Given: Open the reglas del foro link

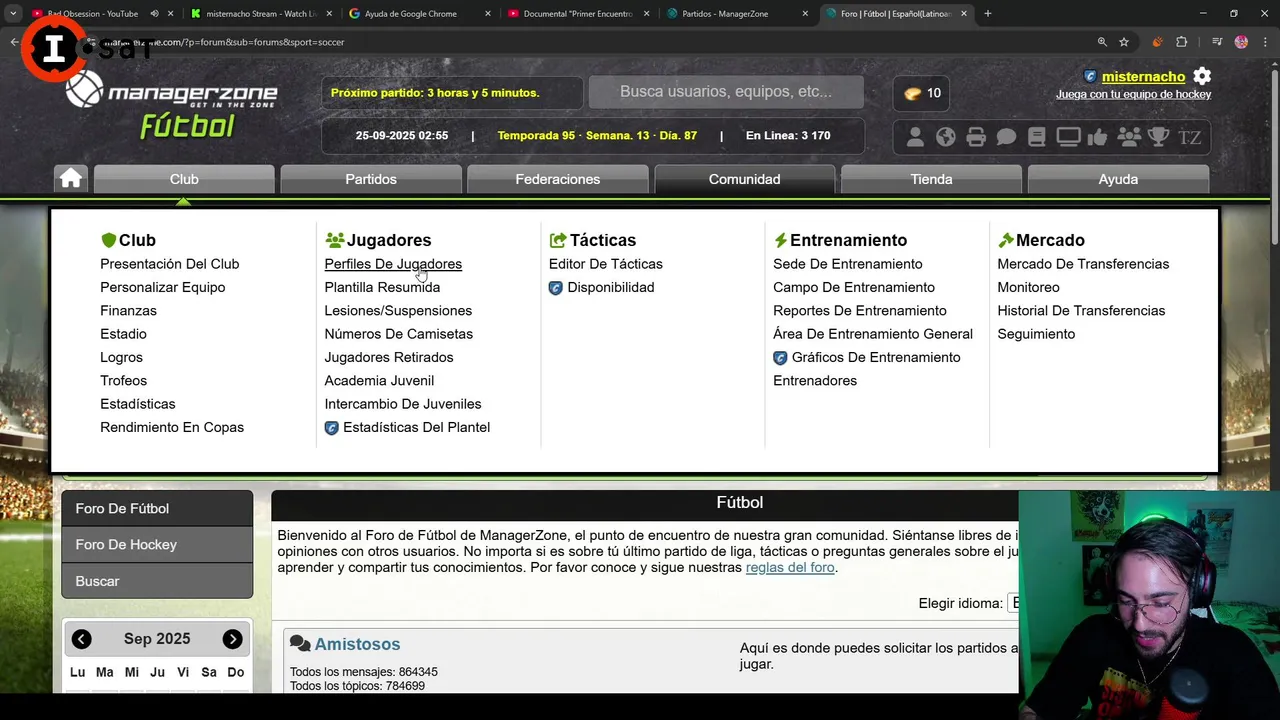Looking at the screenshot, I should click(790, 568).
